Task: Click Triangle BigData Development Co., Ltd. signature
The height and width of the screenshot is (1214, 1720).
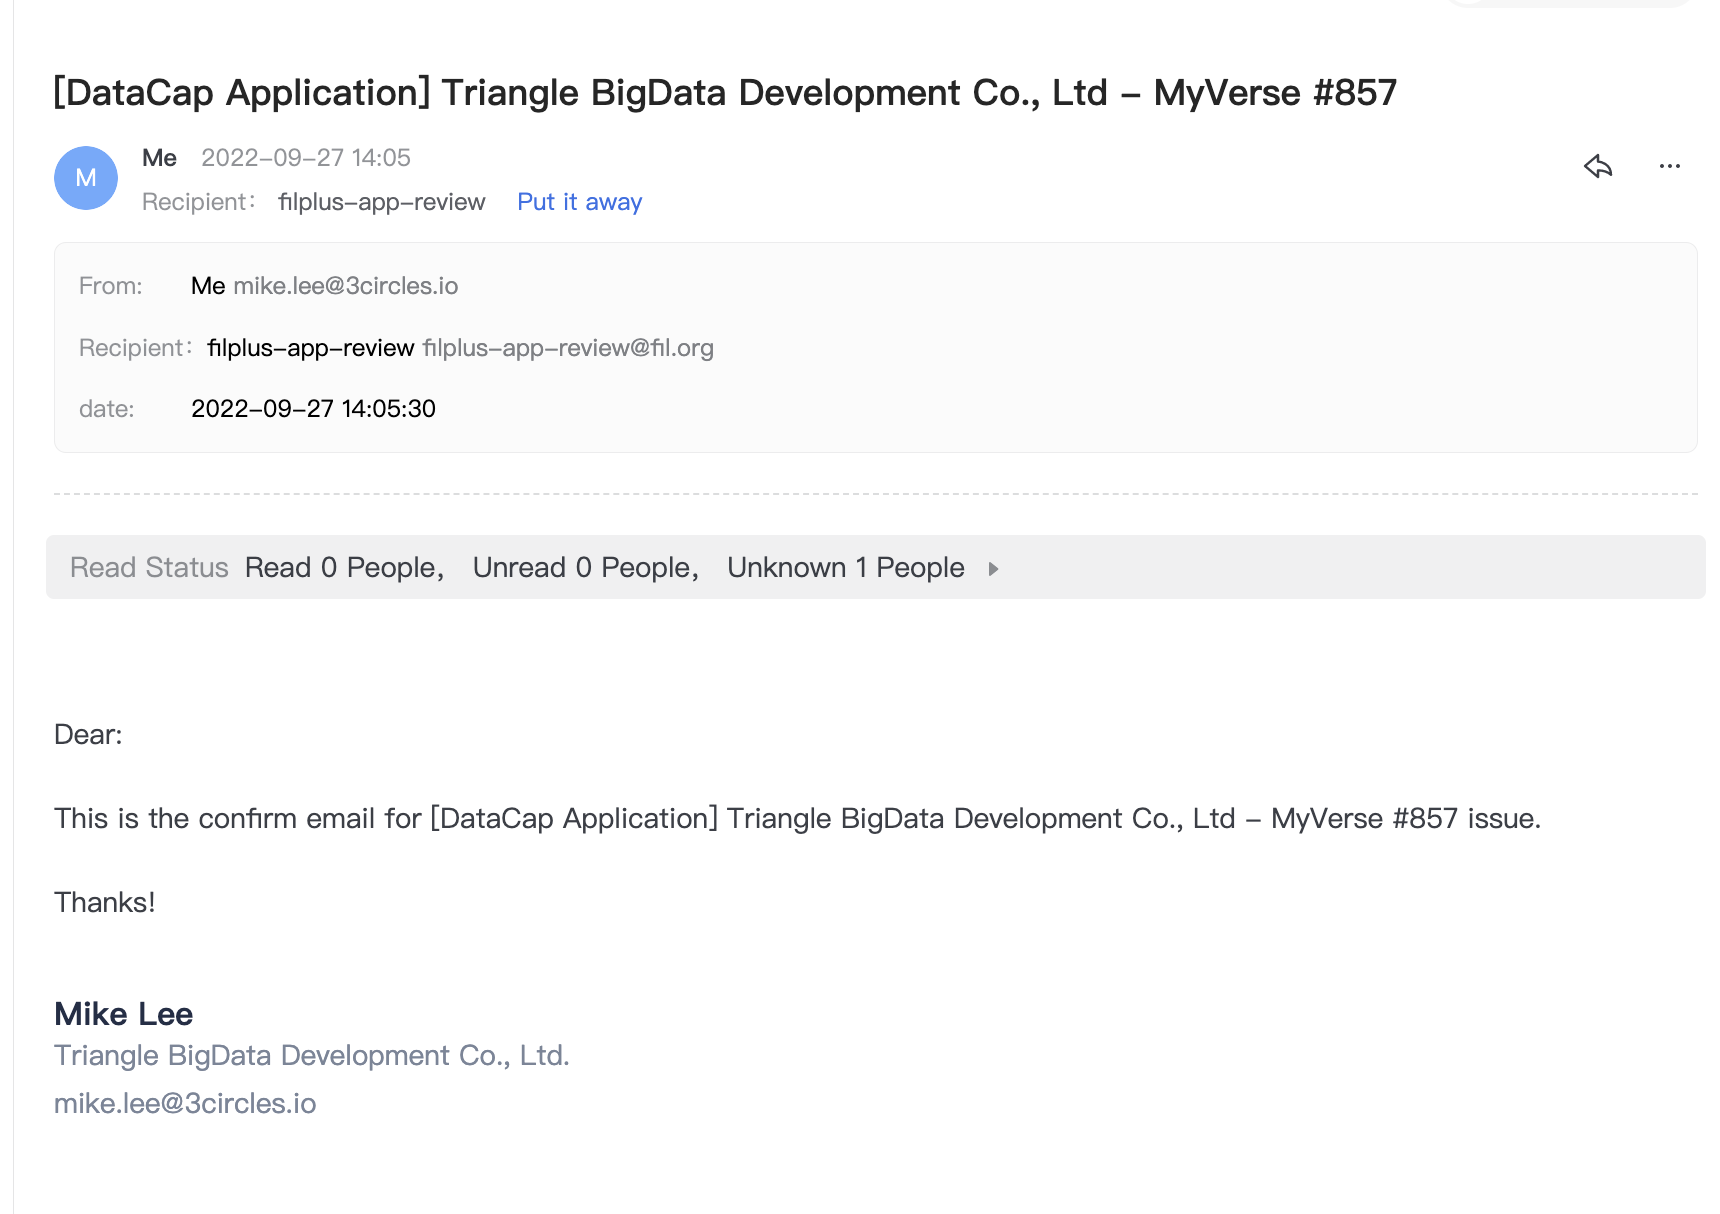Action: (312, 1056)
